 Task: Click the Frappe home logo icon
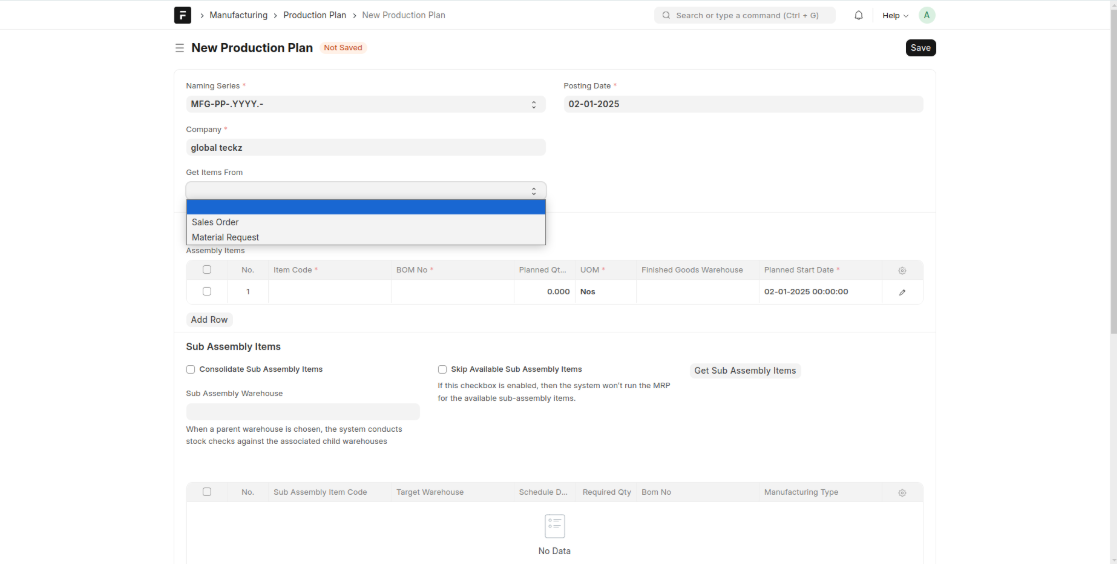[x=182, y=15]
